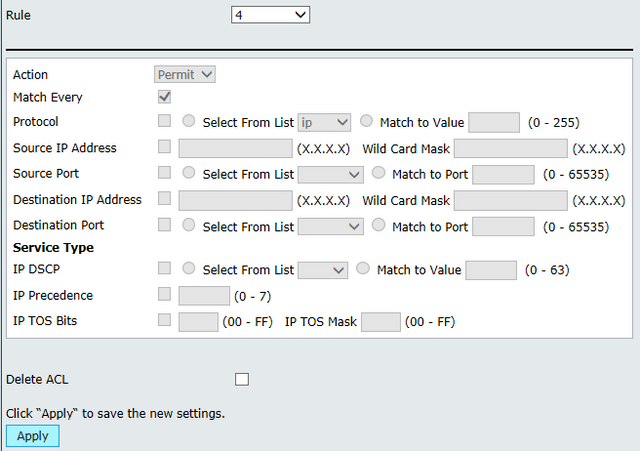
Task: Select Protocol Match to Value radio button
Action: pyautogui.click(x=366, y=121)
